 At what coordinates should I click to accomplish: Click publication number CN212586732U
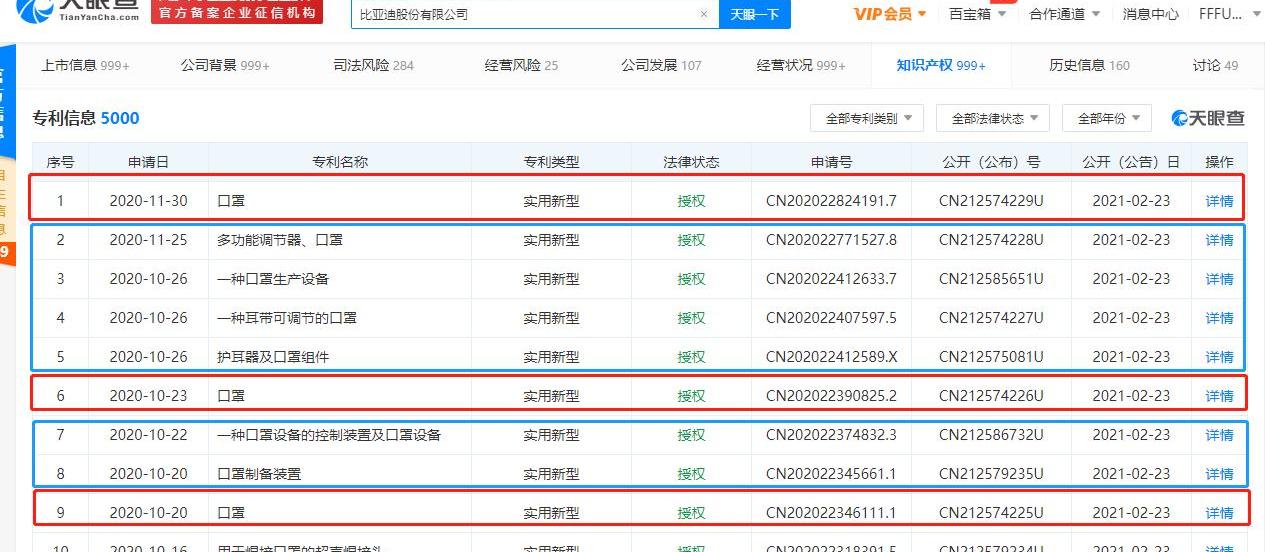click(x=991, y=435)
